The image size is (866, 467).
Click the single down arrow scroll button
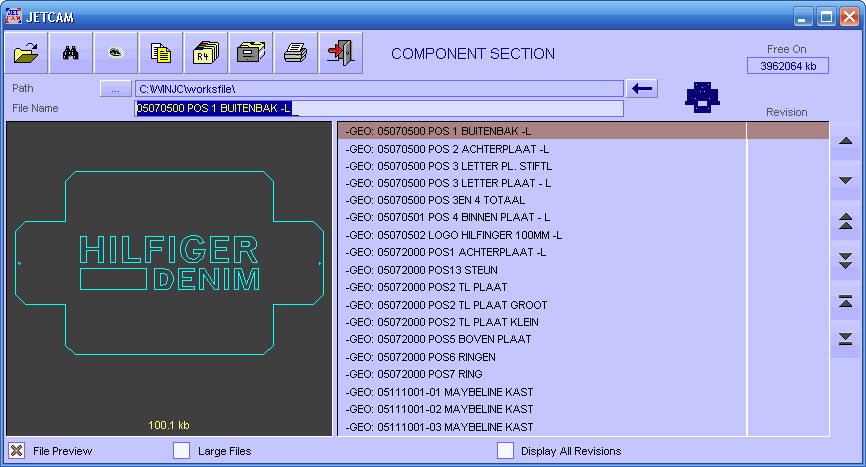(846, 181)
